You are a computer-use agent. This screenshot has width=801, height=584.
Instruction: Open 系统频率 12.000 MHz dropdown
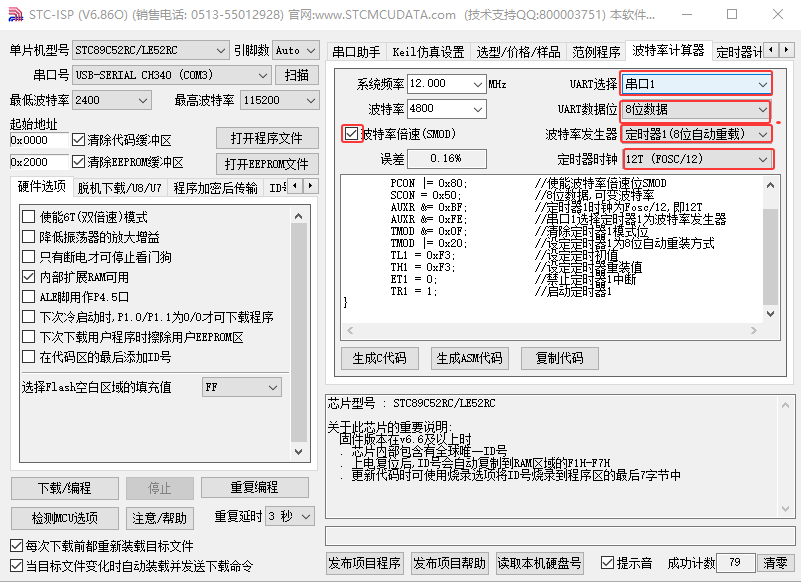coord(446,84)
